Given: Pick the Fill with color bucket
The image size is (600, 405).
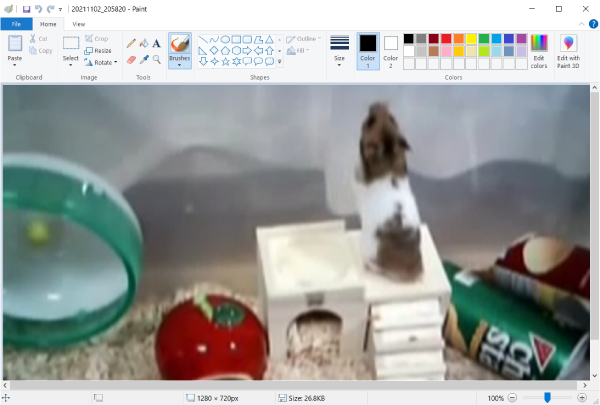Looking at the screenshot, I should (x=144, y=43).
